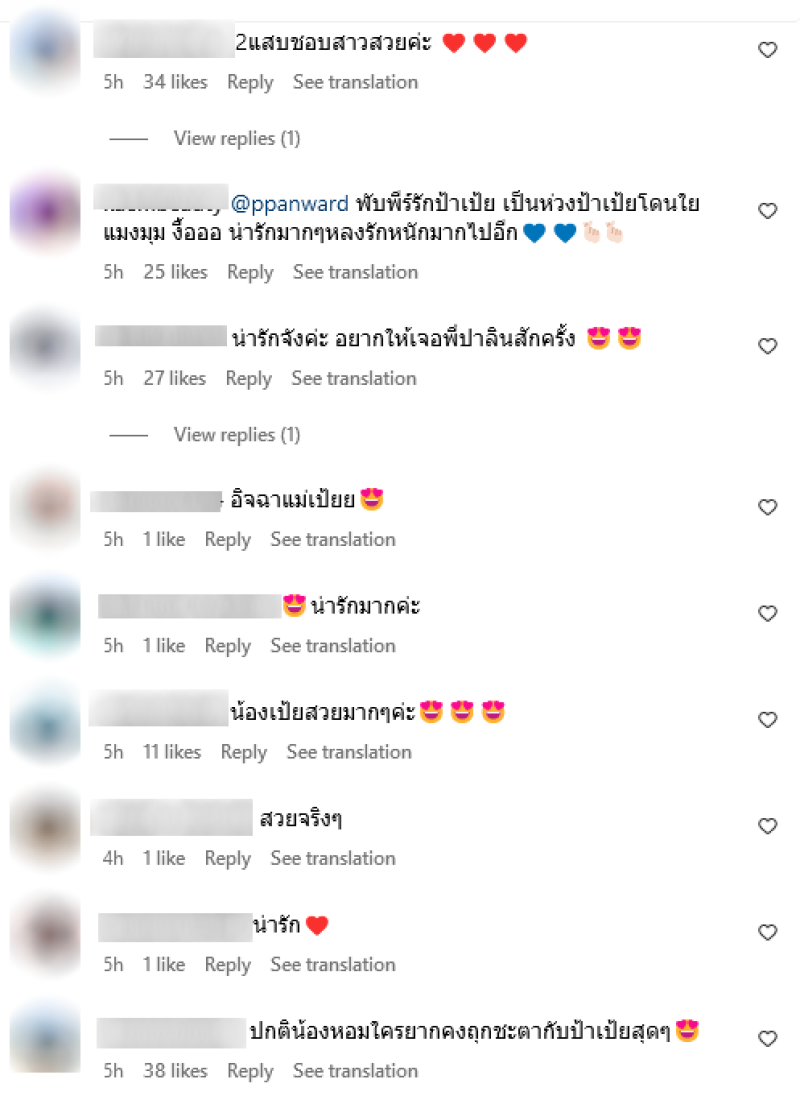Open the purple avatar commenter profile

coord(46,210)
